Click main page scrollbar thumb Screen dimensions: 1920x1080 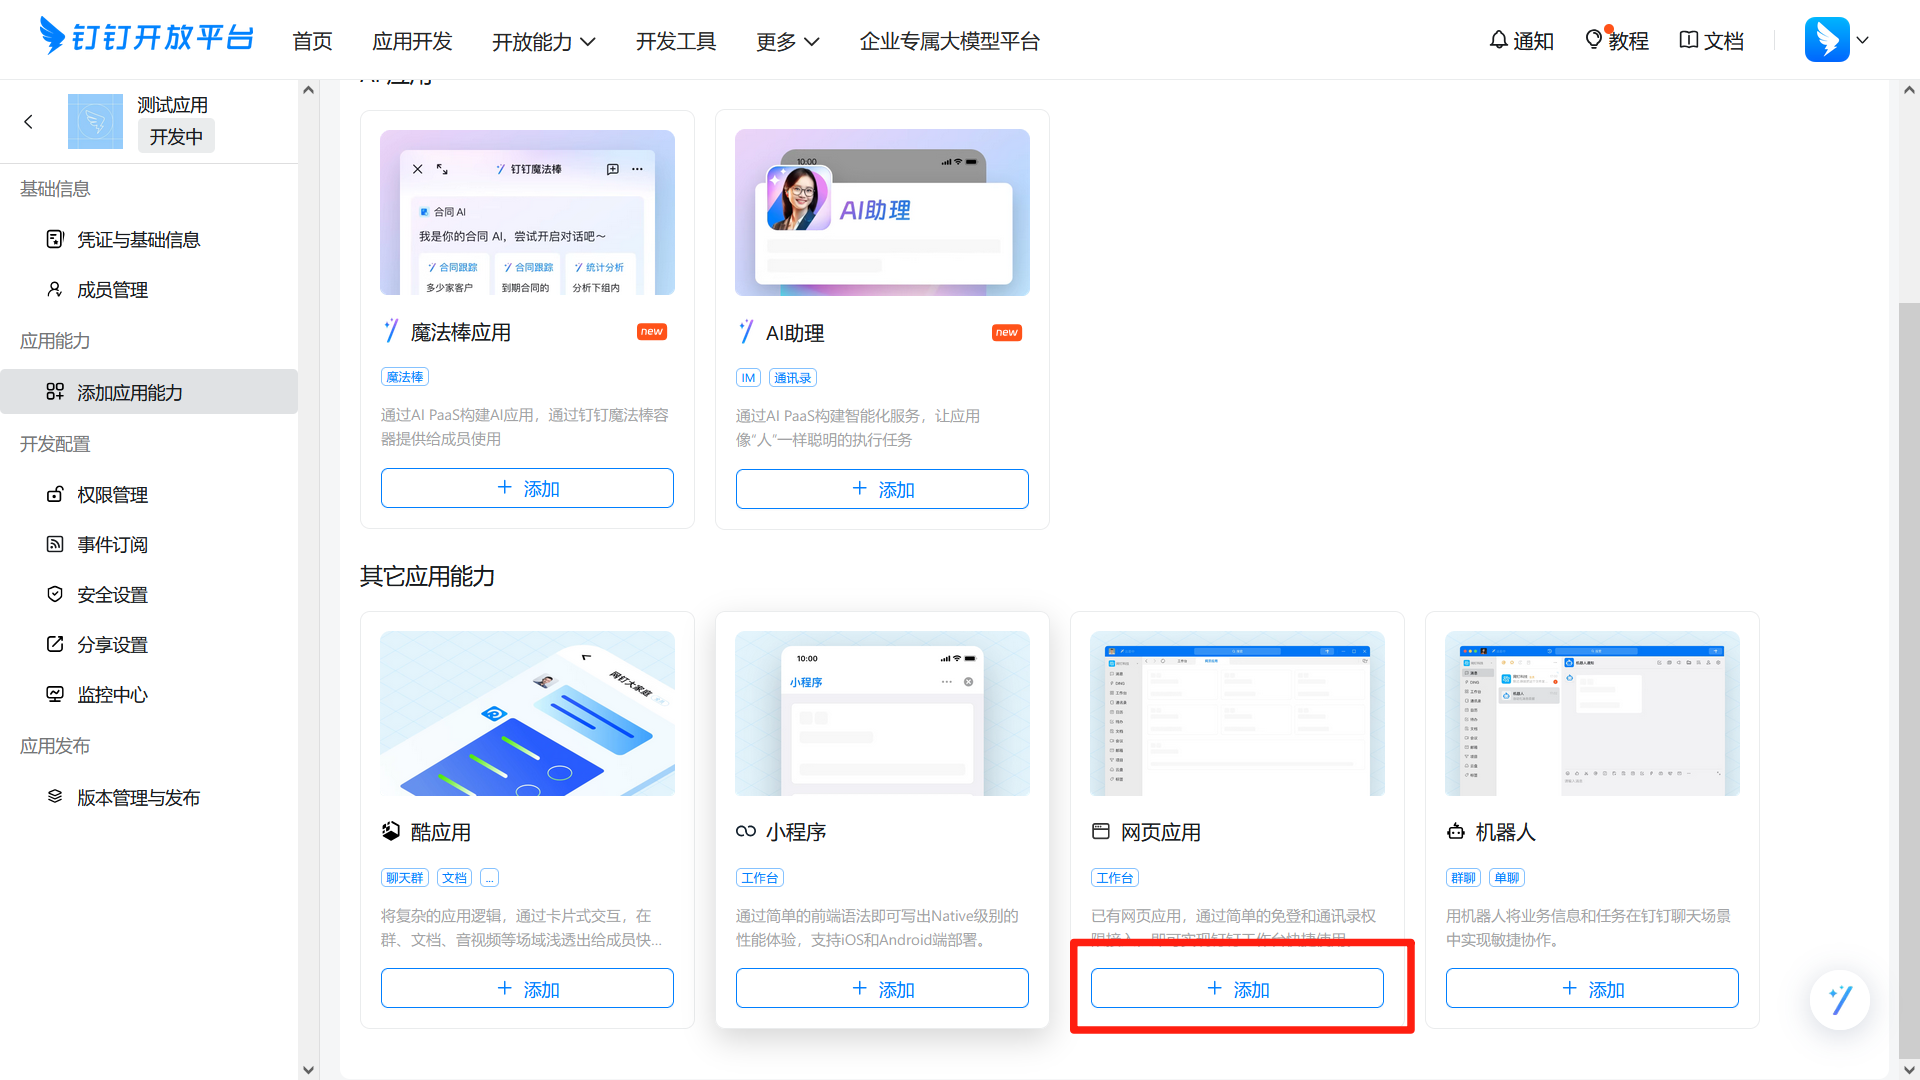[x=1909, y=680]
